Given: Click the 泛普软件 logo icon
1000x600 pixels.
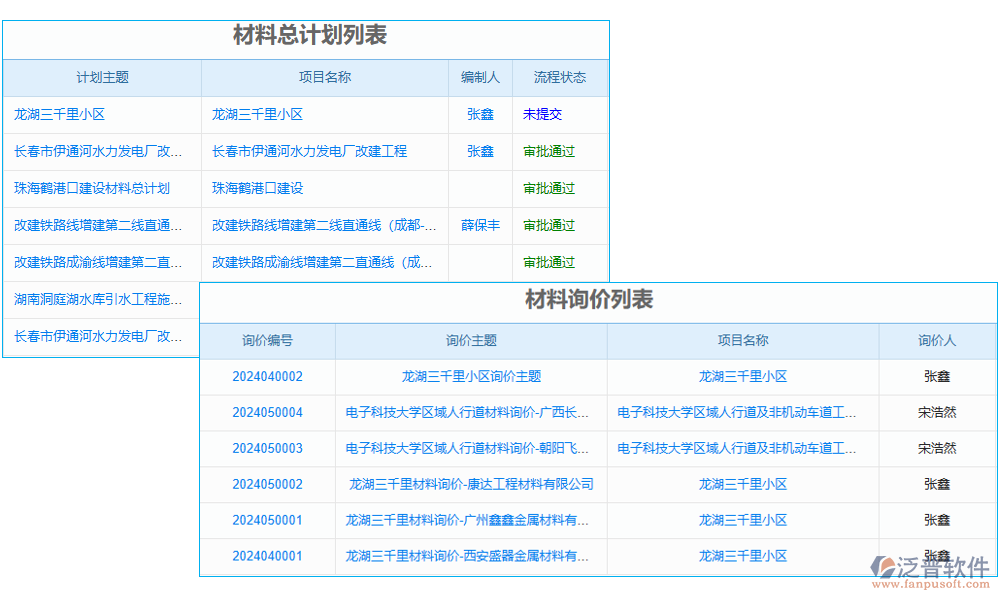Looking at the screenshot, I should tap(883, 564).
